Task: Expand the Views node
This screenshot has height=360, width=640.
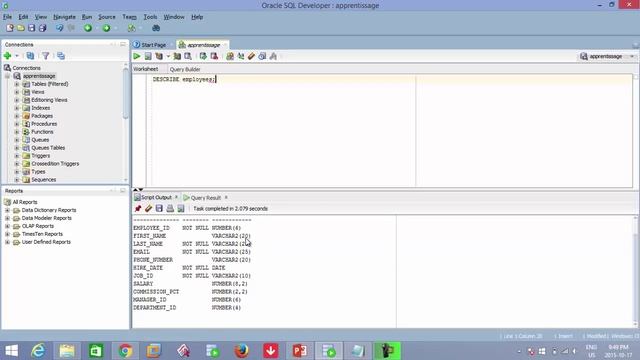Action: click(x=17, y=92)
